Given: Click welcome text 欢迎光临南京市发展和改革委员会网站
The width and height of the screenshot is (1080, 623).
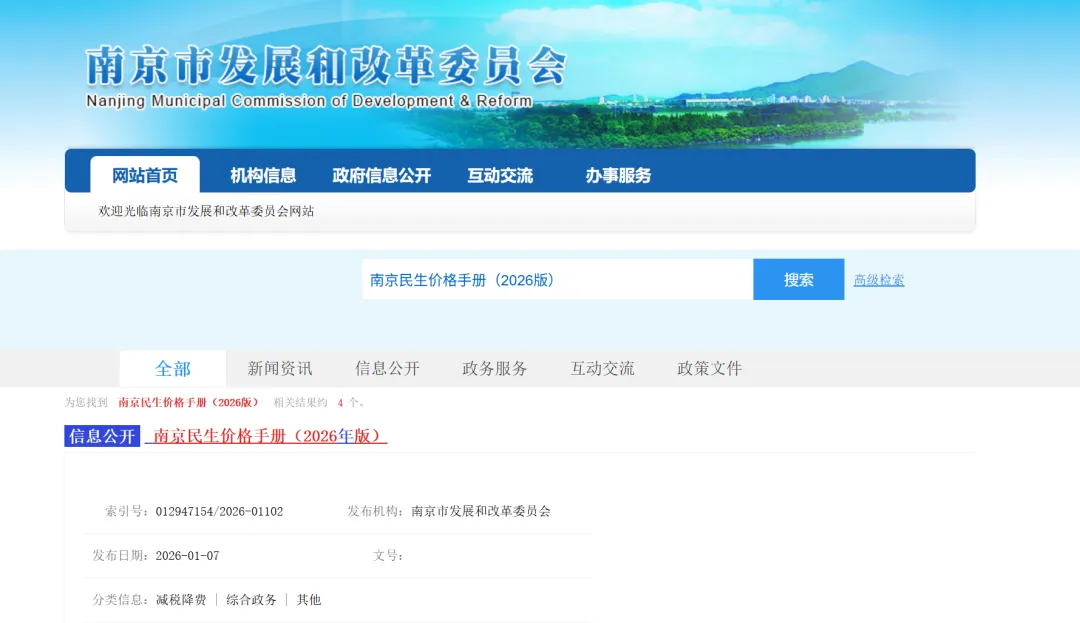Looking at the screenshot, I should (206, 211).
